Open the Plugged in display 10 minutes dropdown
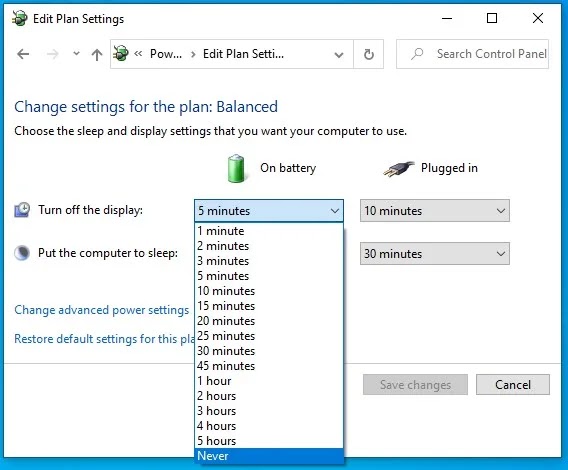The width and height of the screenshot is (568, 470). (435, 211)
